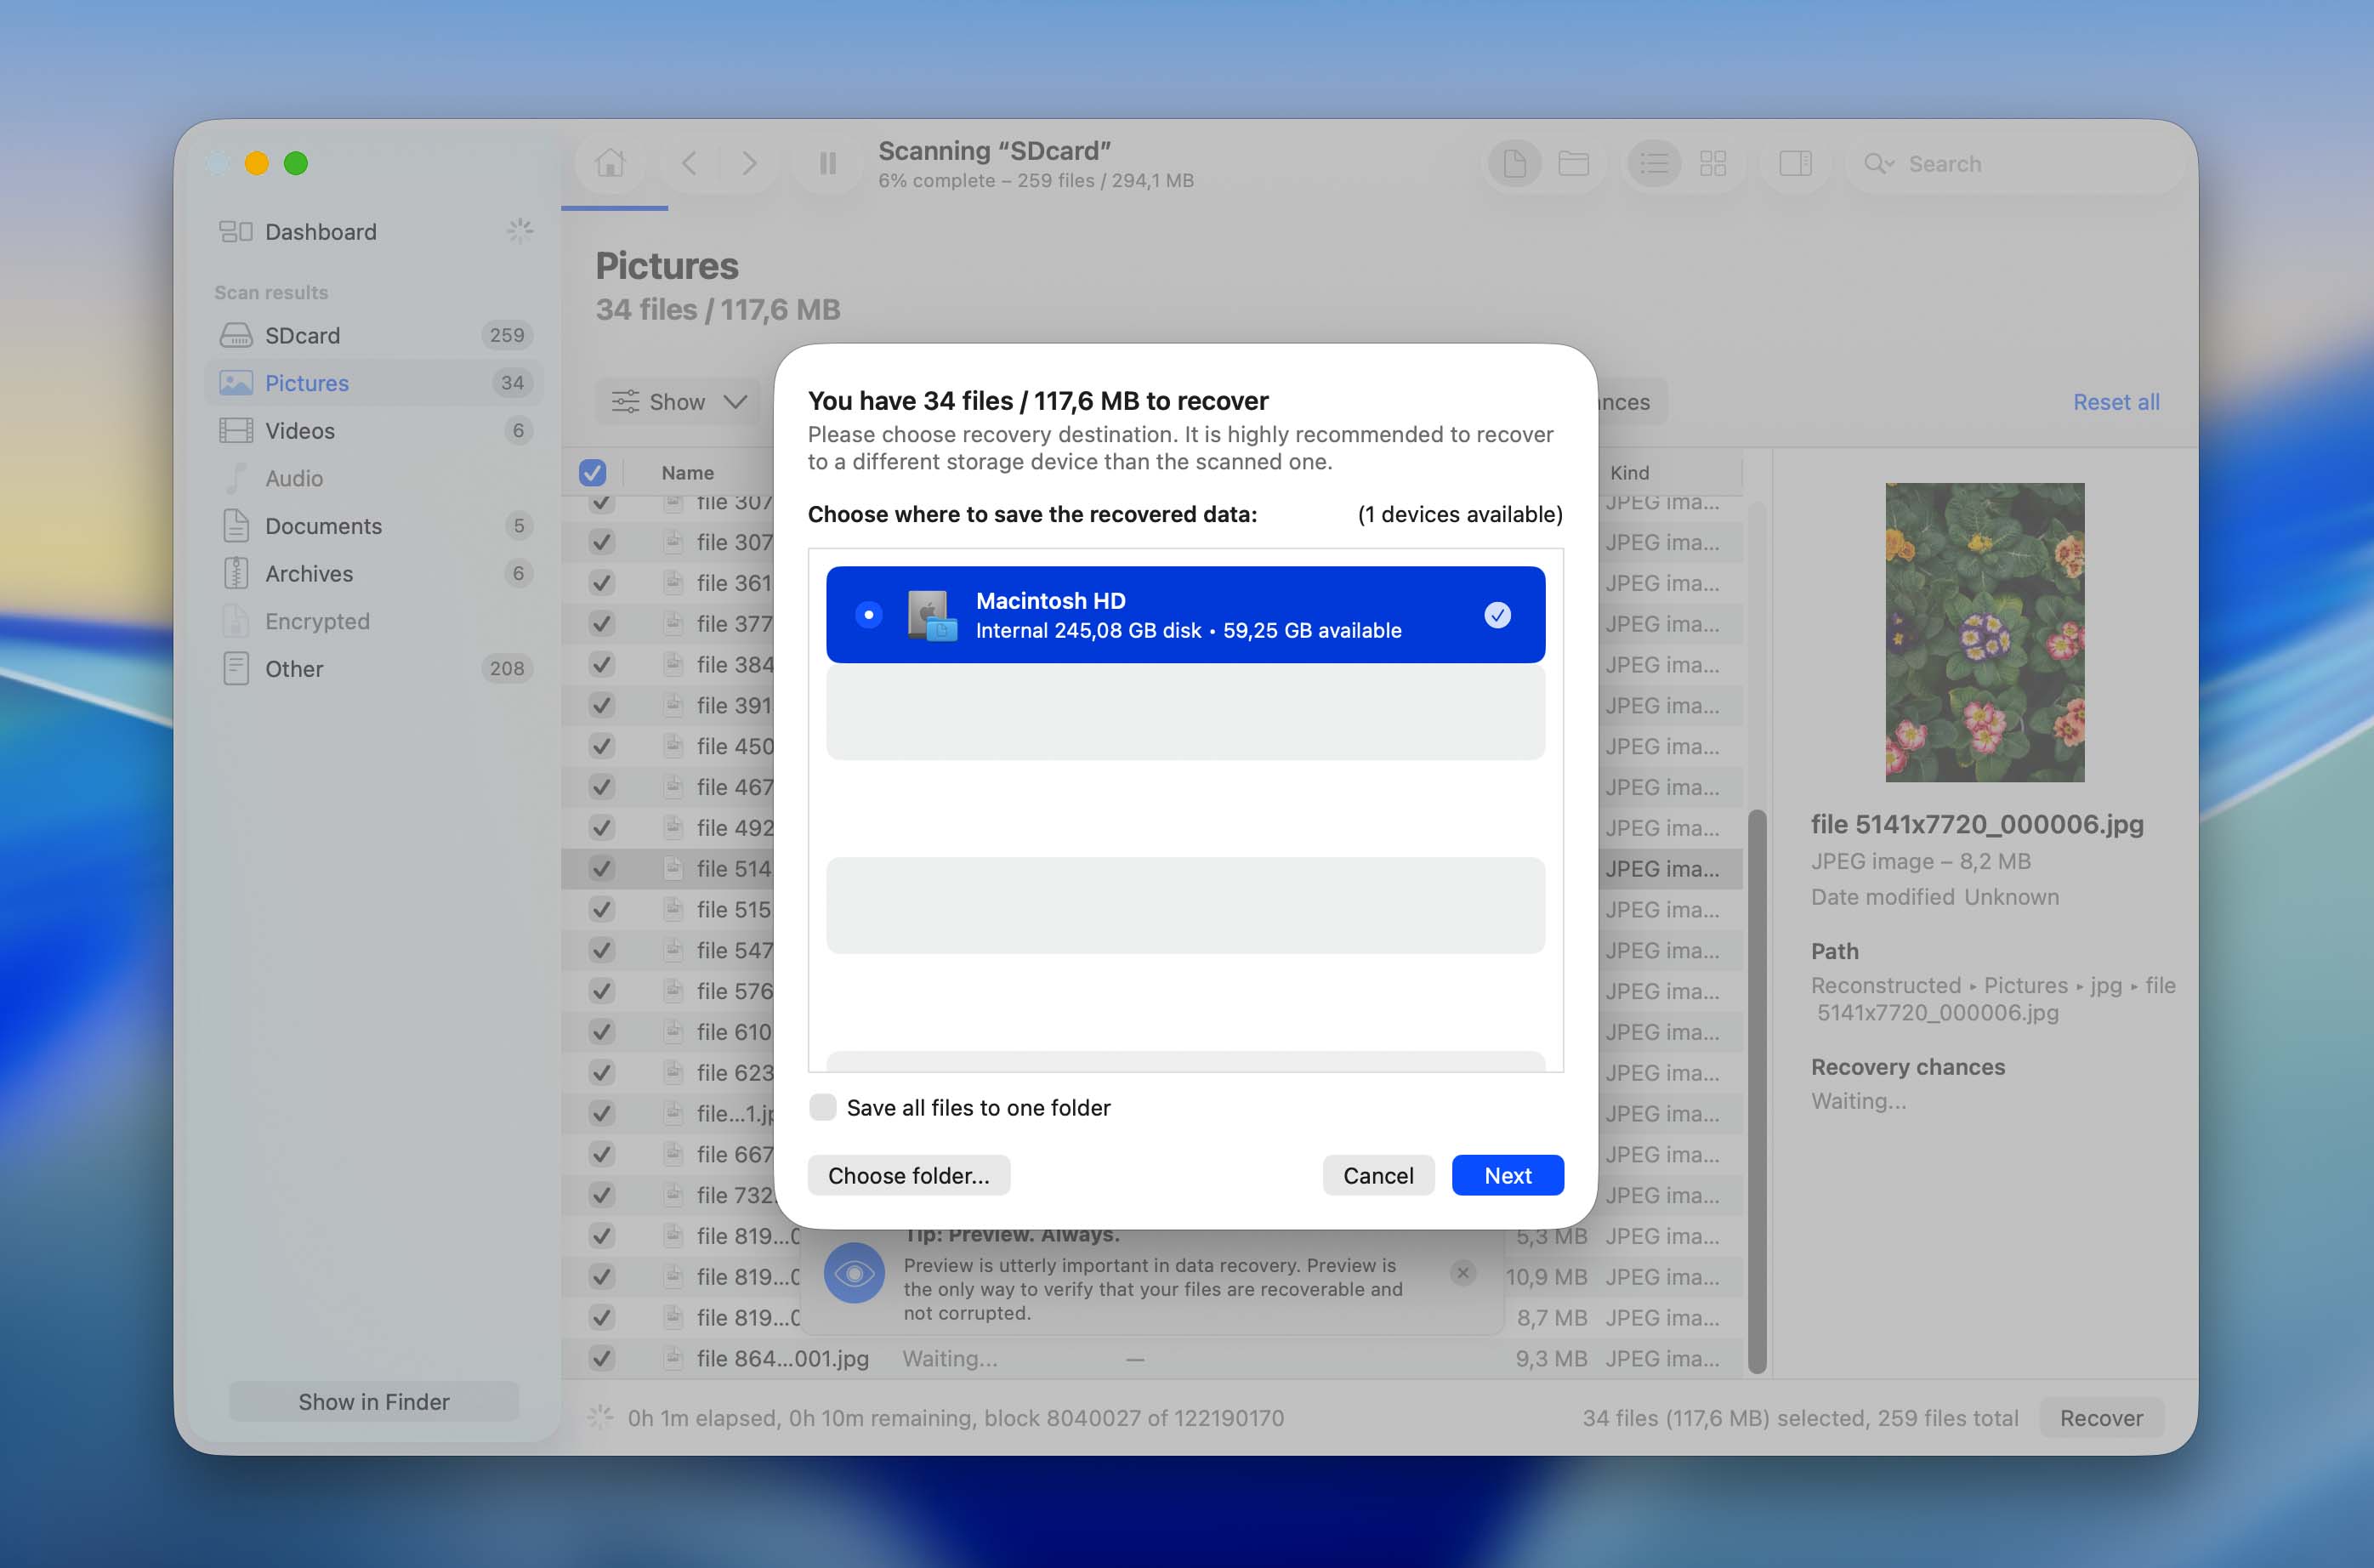
Task: Click the scan progress bar under toolbar
Action: 614,208
